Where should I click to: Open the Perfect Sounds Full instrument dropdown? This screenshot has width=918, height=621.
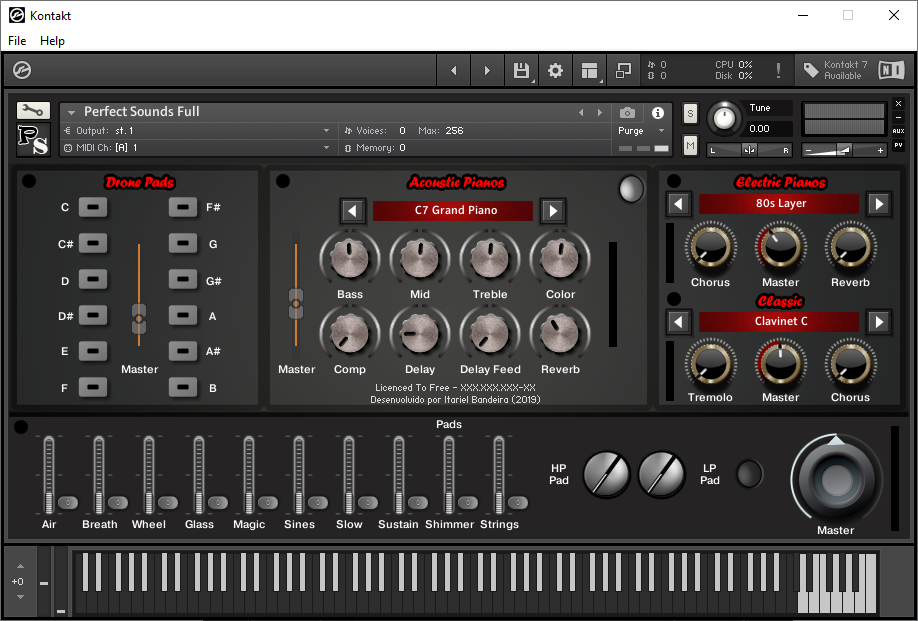click(x=71, y=112)
